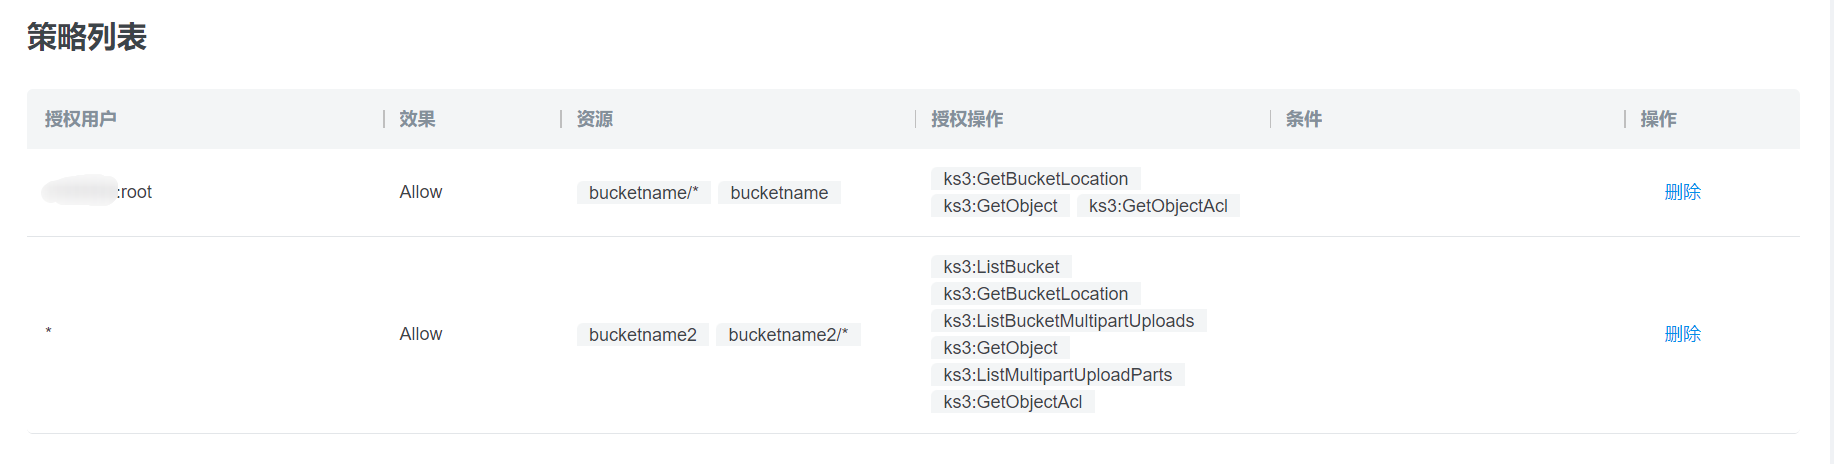Click the 条件 column header
1834x470 pixels.
coord(1304,119)
